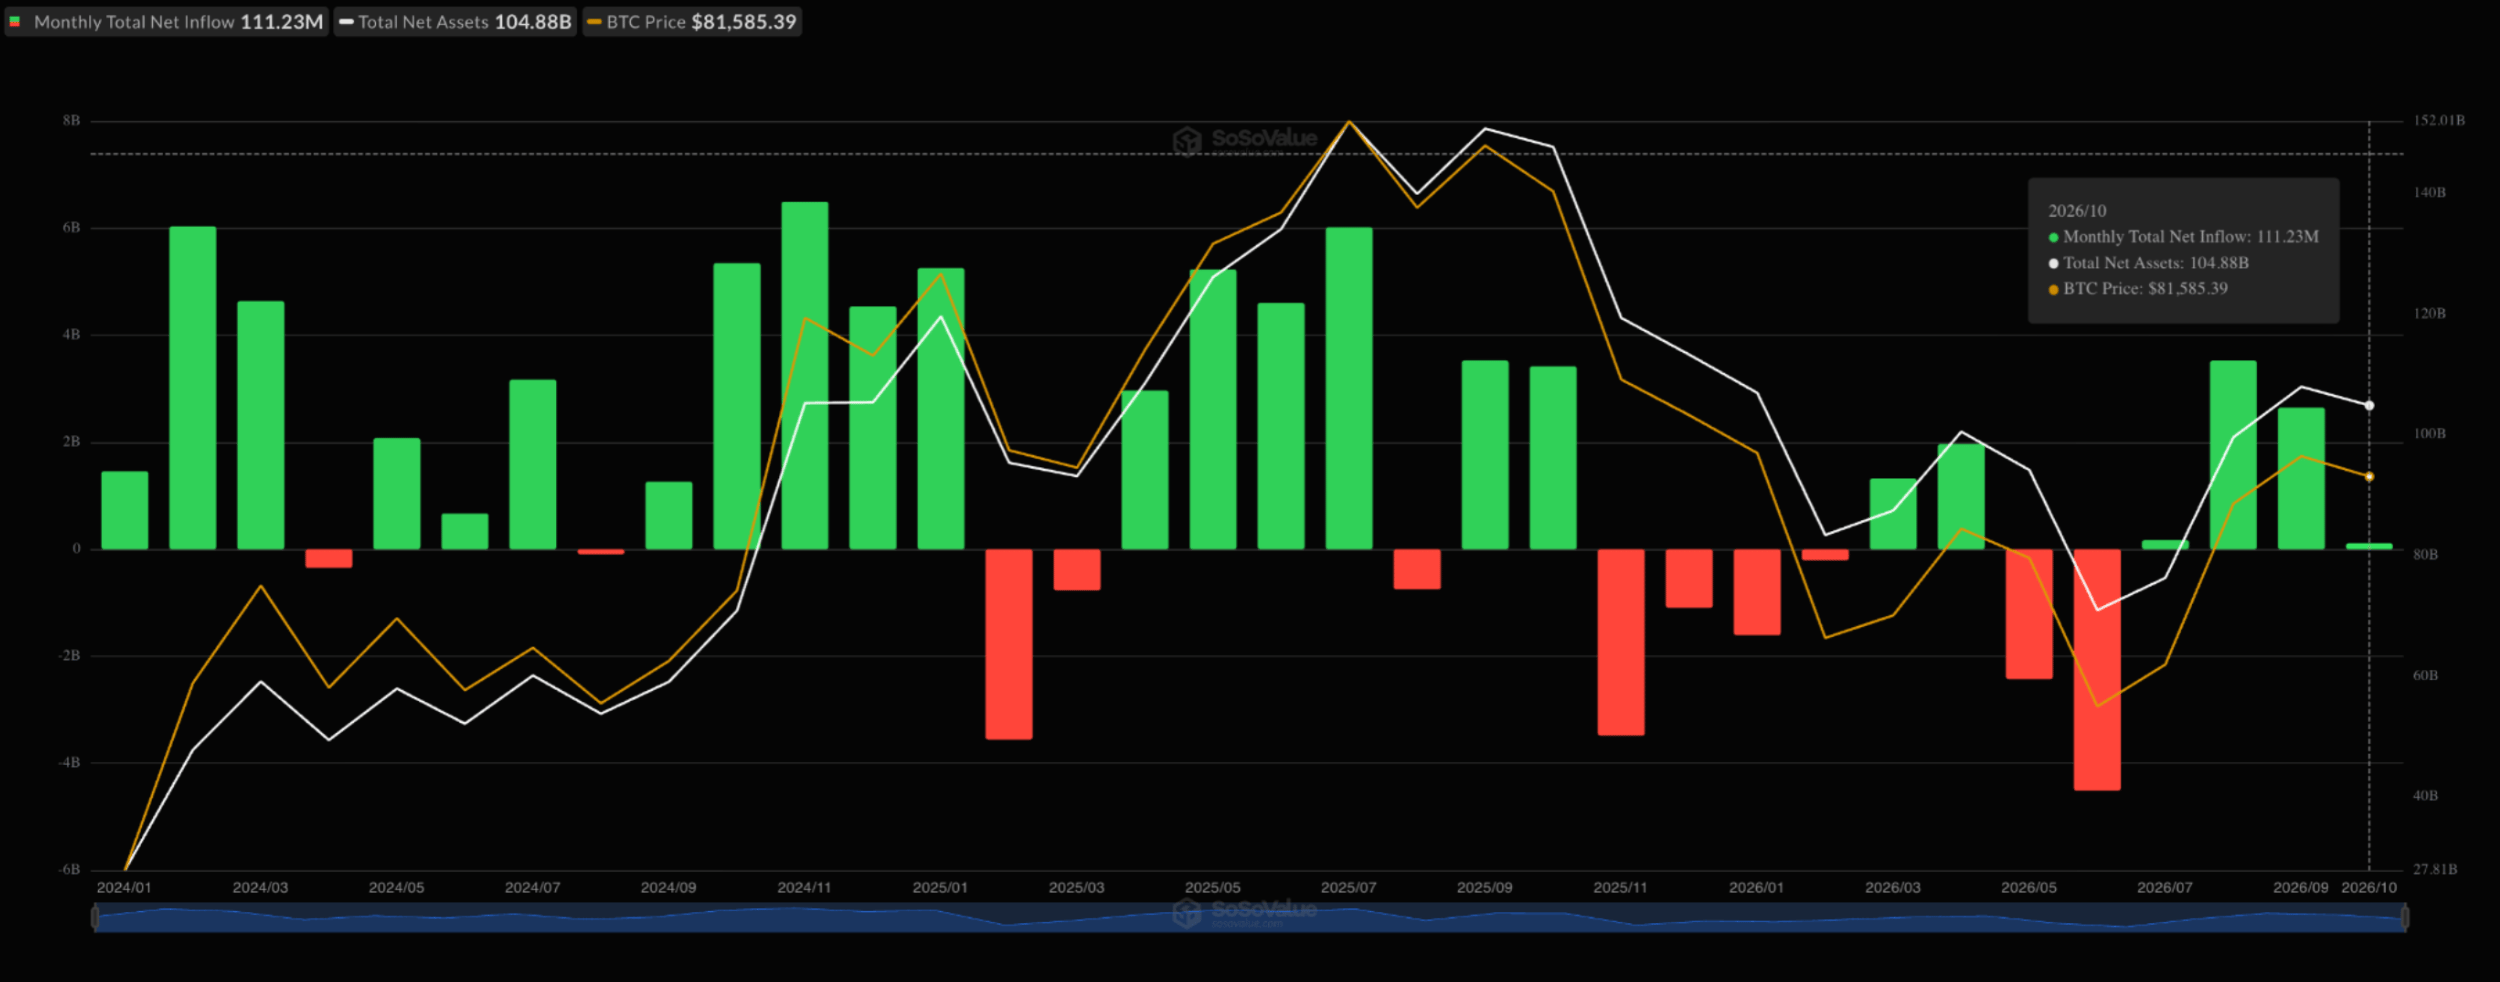Screen dimensions: 2500x982
Task: Click the 2024/01 x-axis label
Action: click(x=124, y=888)
